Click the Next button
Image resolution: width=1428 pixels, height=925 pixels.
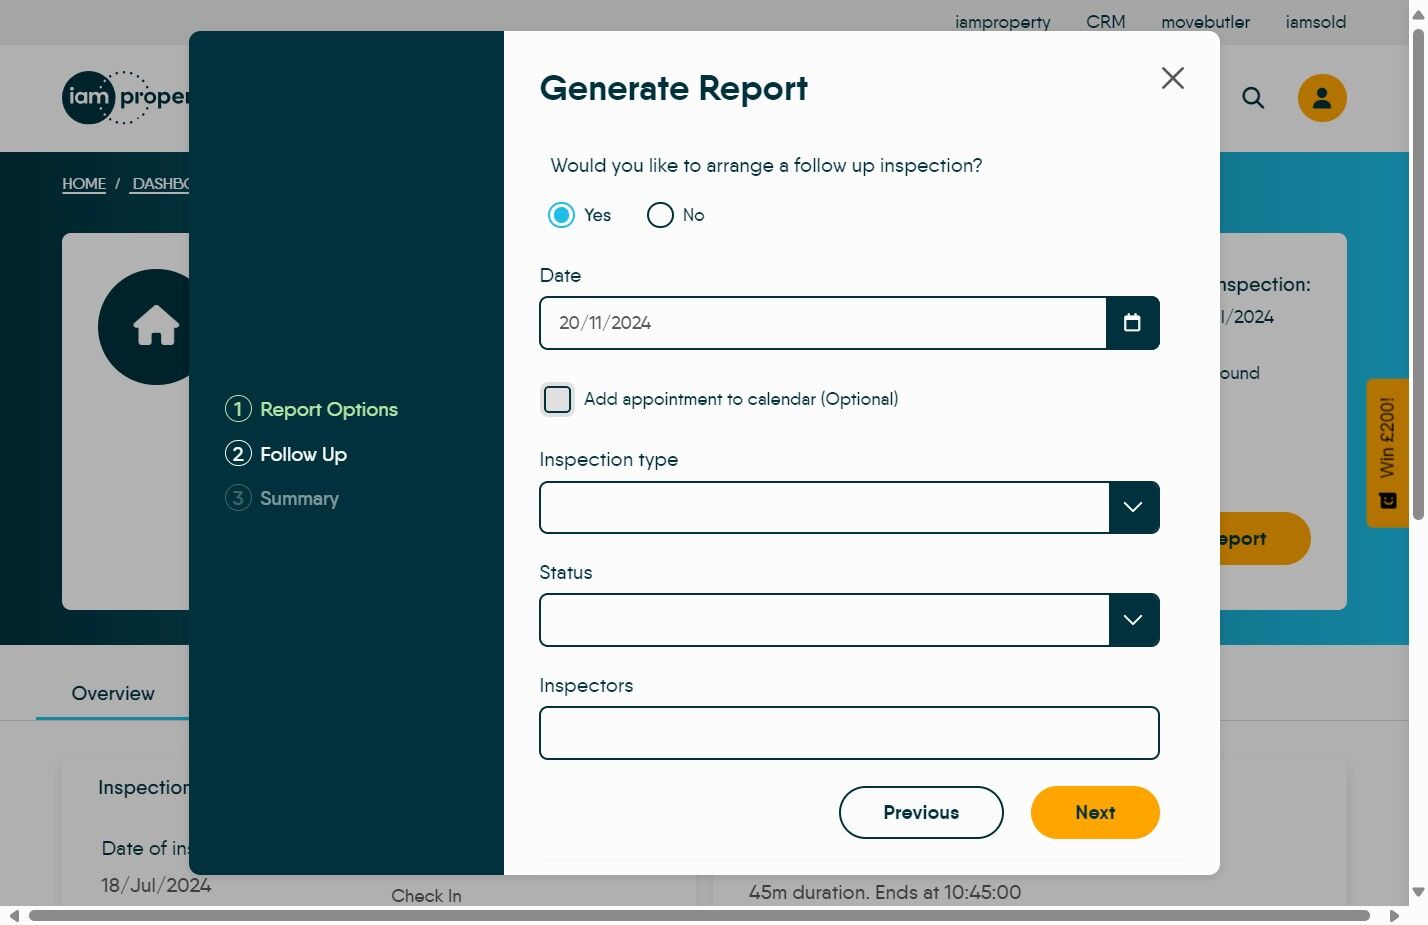1094,812
